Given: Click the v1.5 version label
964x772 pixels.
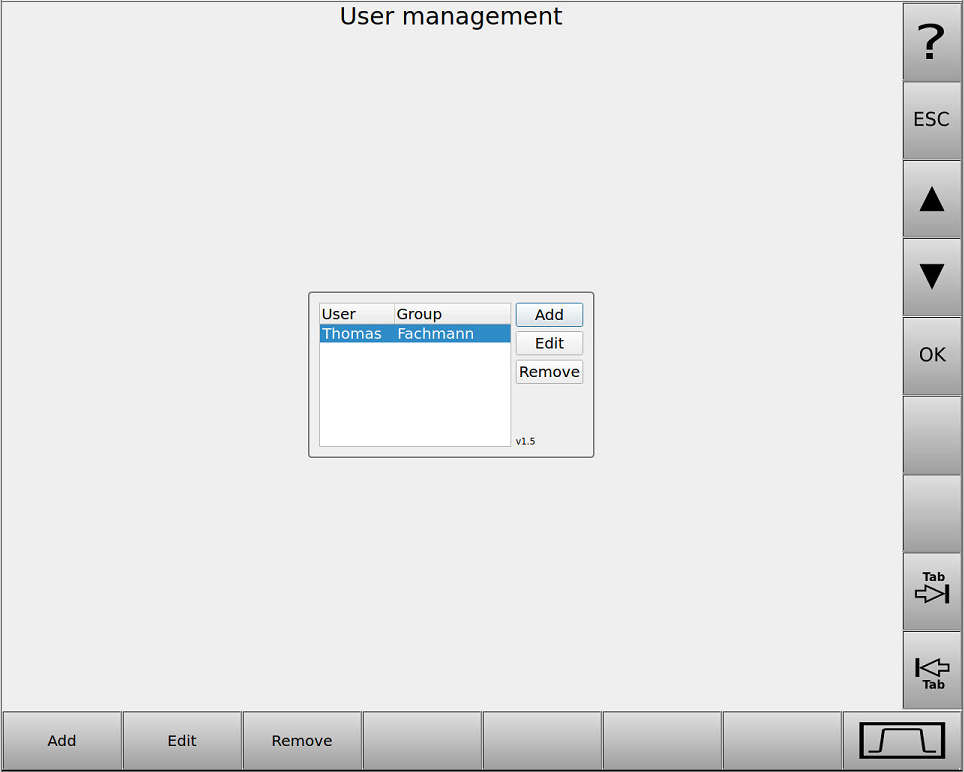Looking at the screenshot, I should [x=524, y=440].
